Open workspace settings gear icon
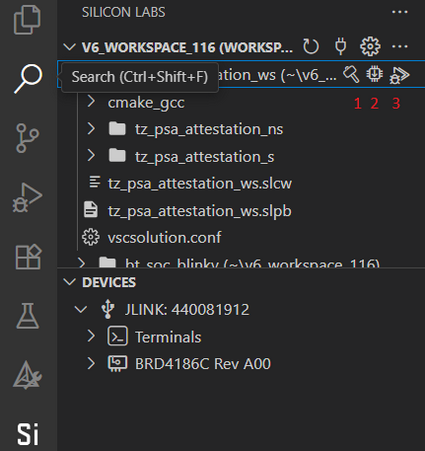The width and height of the screenshot is (425, 451). tap(370, 46)
